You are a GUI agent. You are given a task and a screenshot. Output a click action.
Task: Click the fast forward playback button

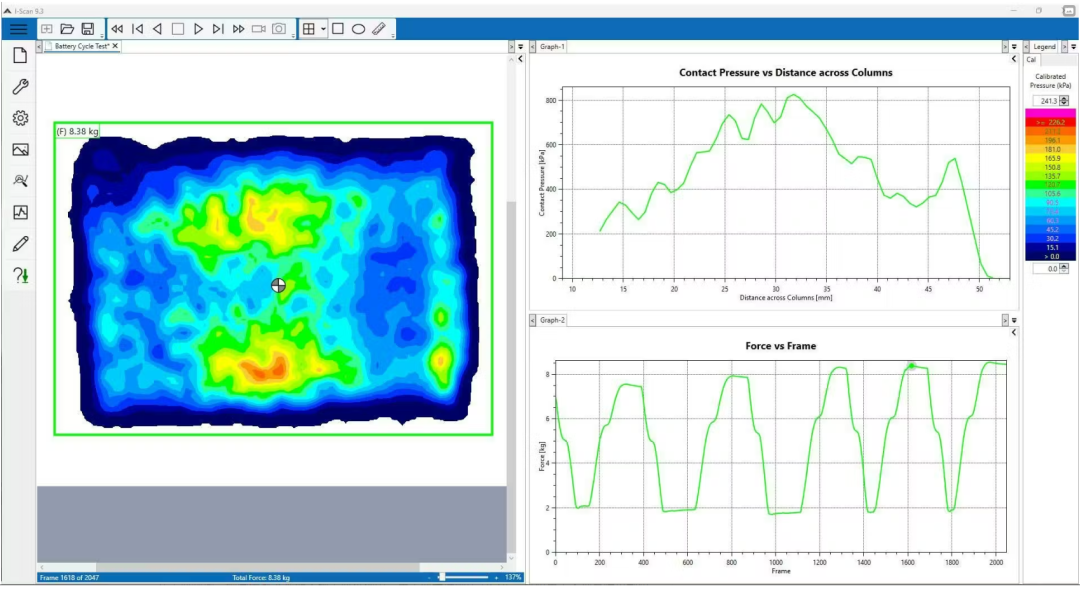click(238, 29)
